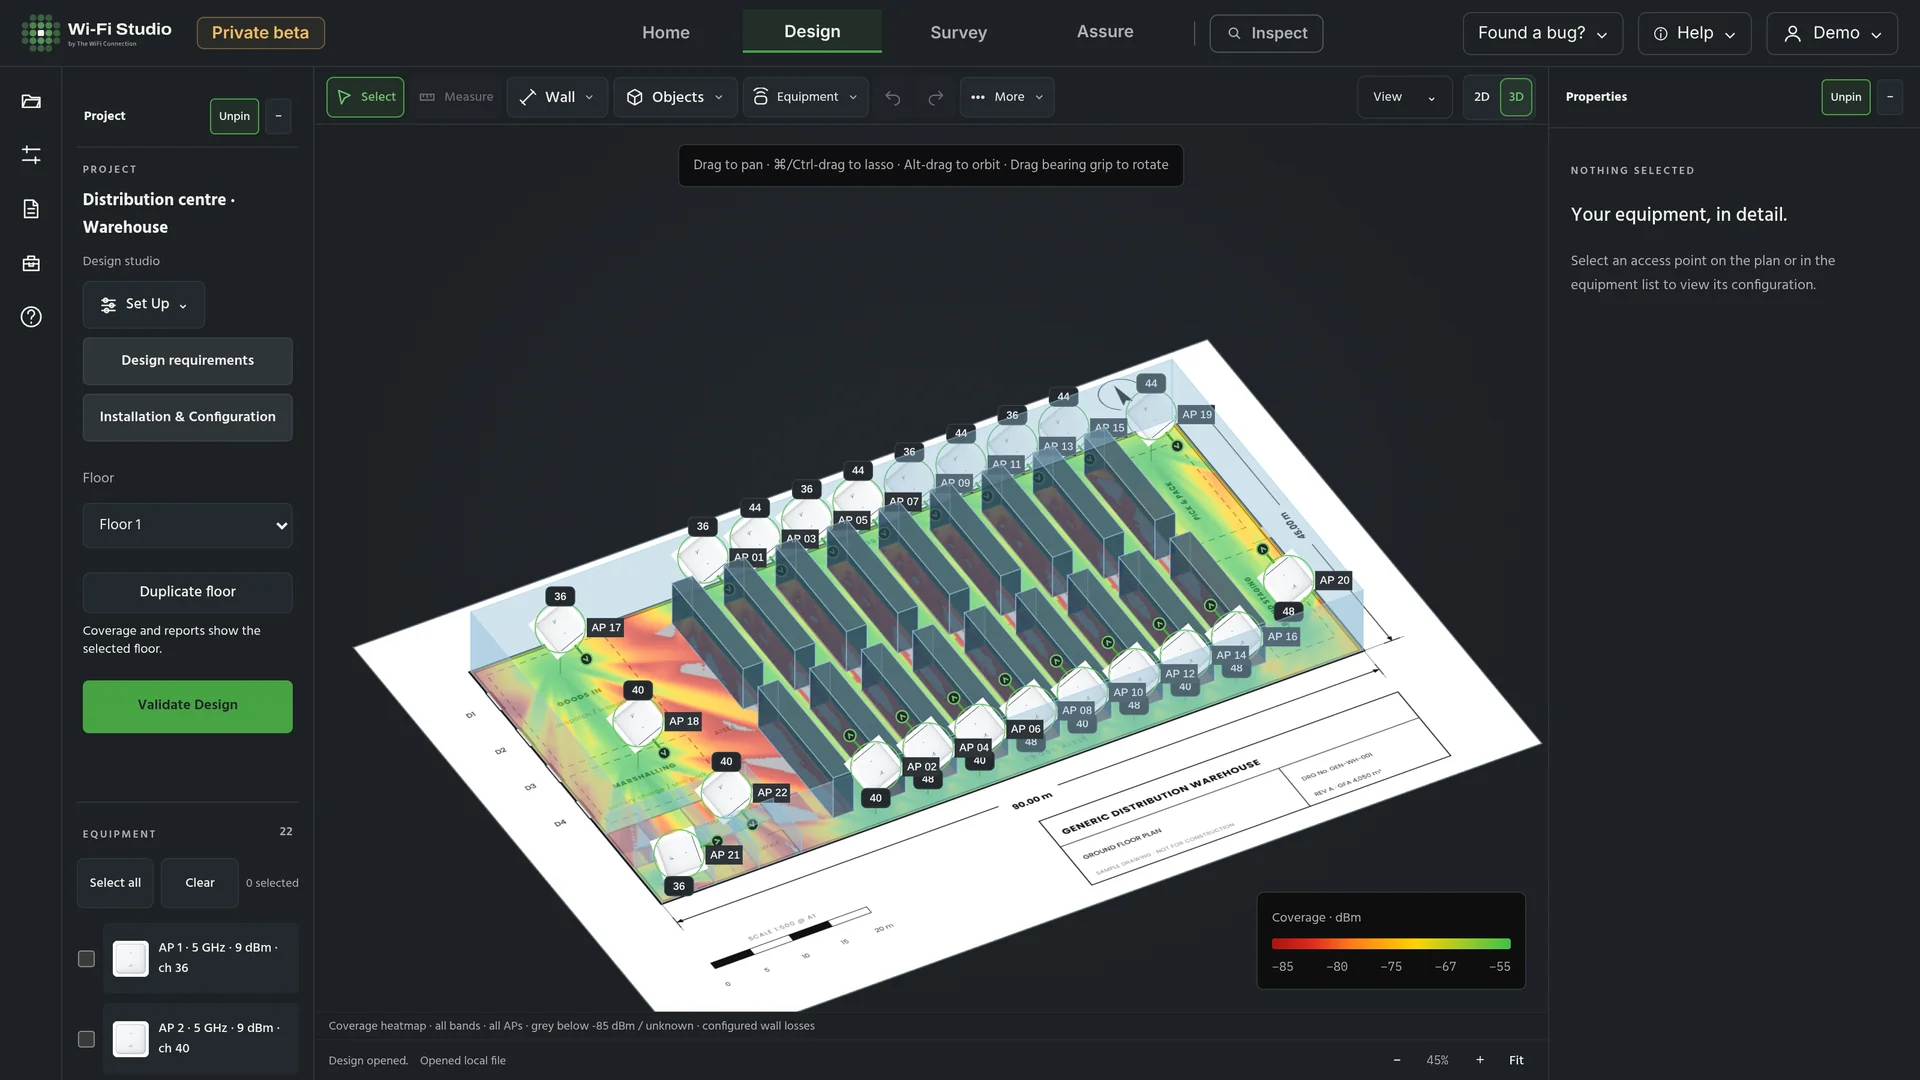Open the help question-mark sidebar icon
1920x1080 pixels.
coord(31,317)
